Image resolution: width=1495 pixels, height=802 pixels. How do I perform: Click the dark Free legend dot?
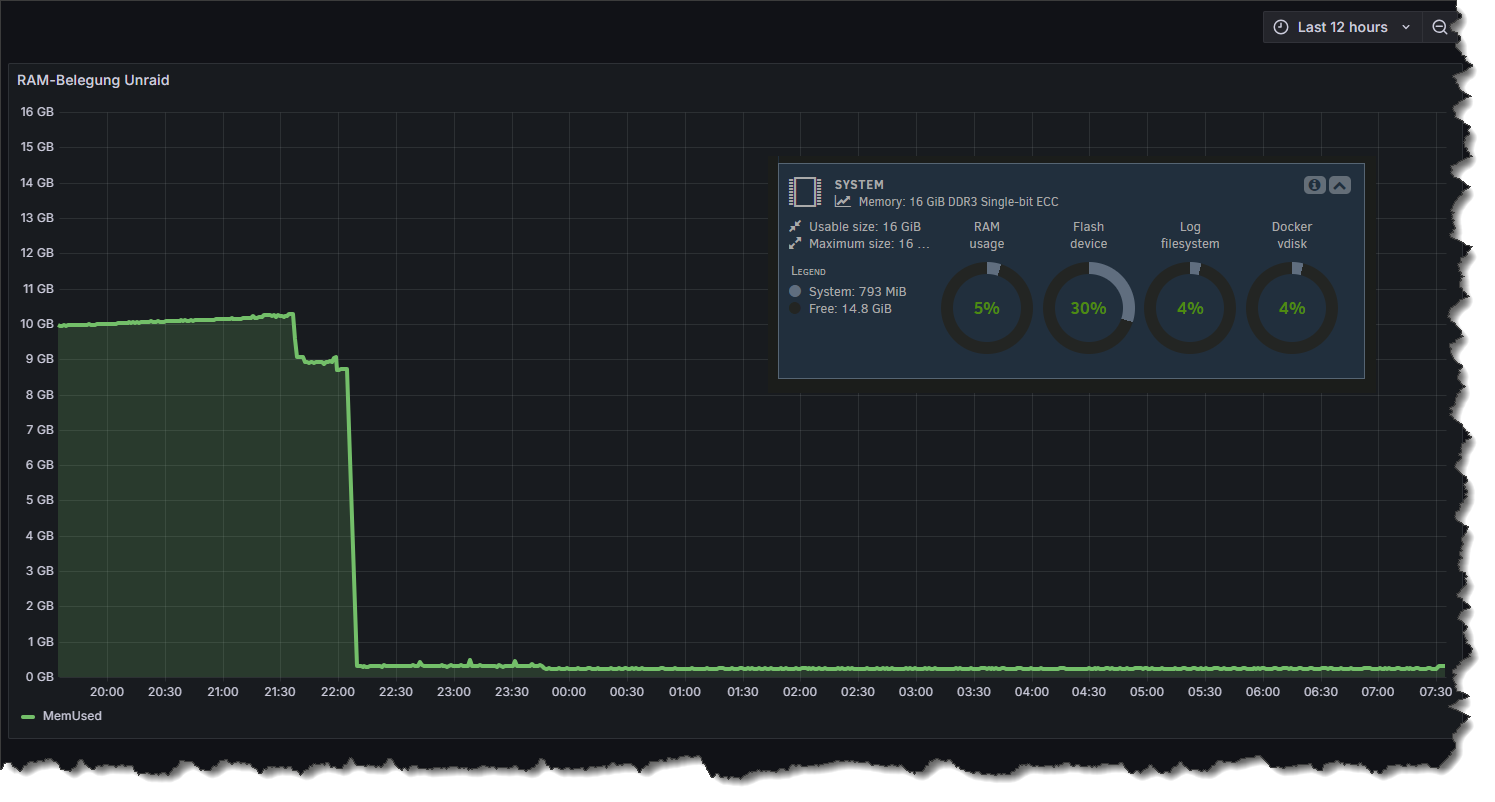(x=795, y=309)
